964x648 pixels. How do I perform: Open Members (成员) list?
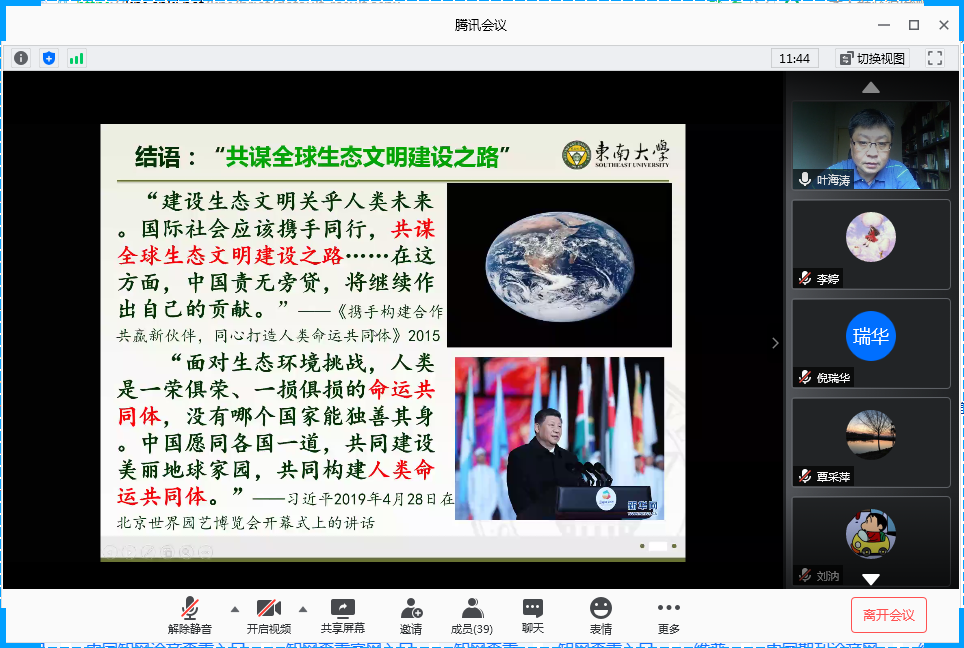pos(472,615)
